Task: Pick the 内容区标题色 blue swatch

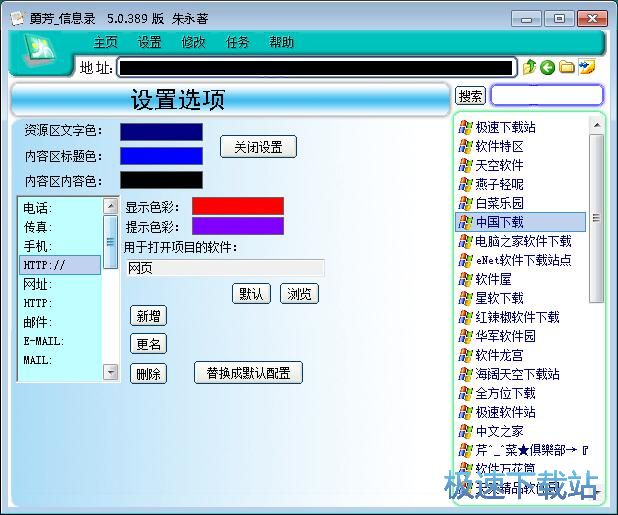Action: click(x=162, y=156)
